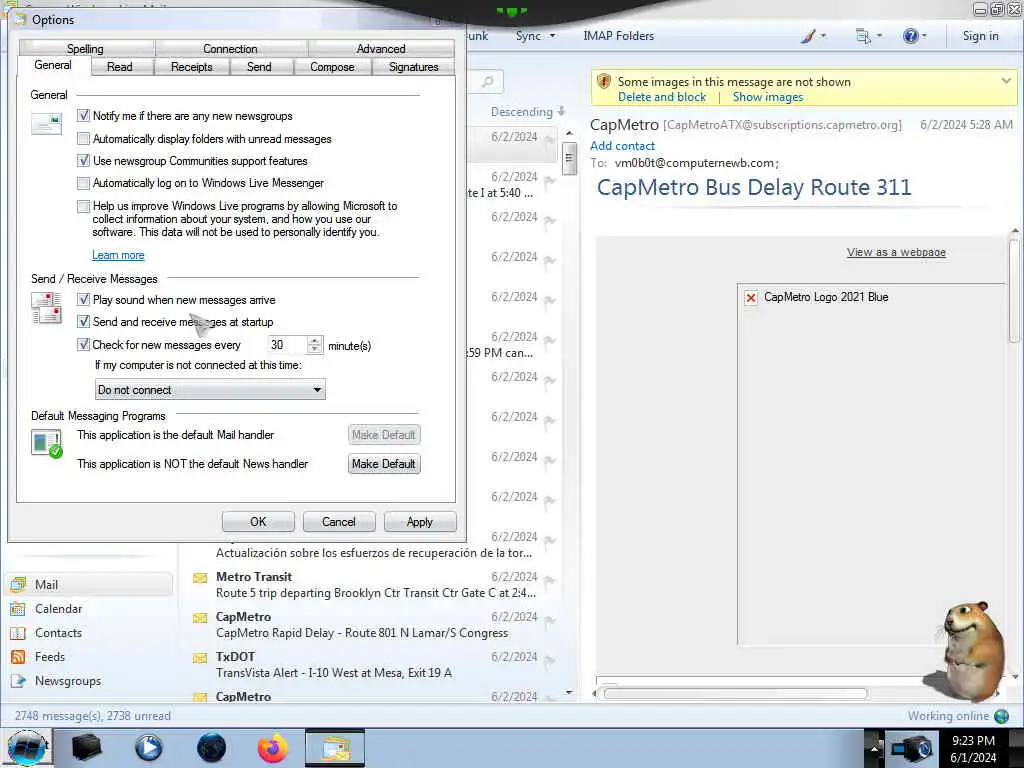The height and width of the screenshot is (768, 1024).
Task: Click envelope icon of Metro Transit message
Action: (200, 578)
